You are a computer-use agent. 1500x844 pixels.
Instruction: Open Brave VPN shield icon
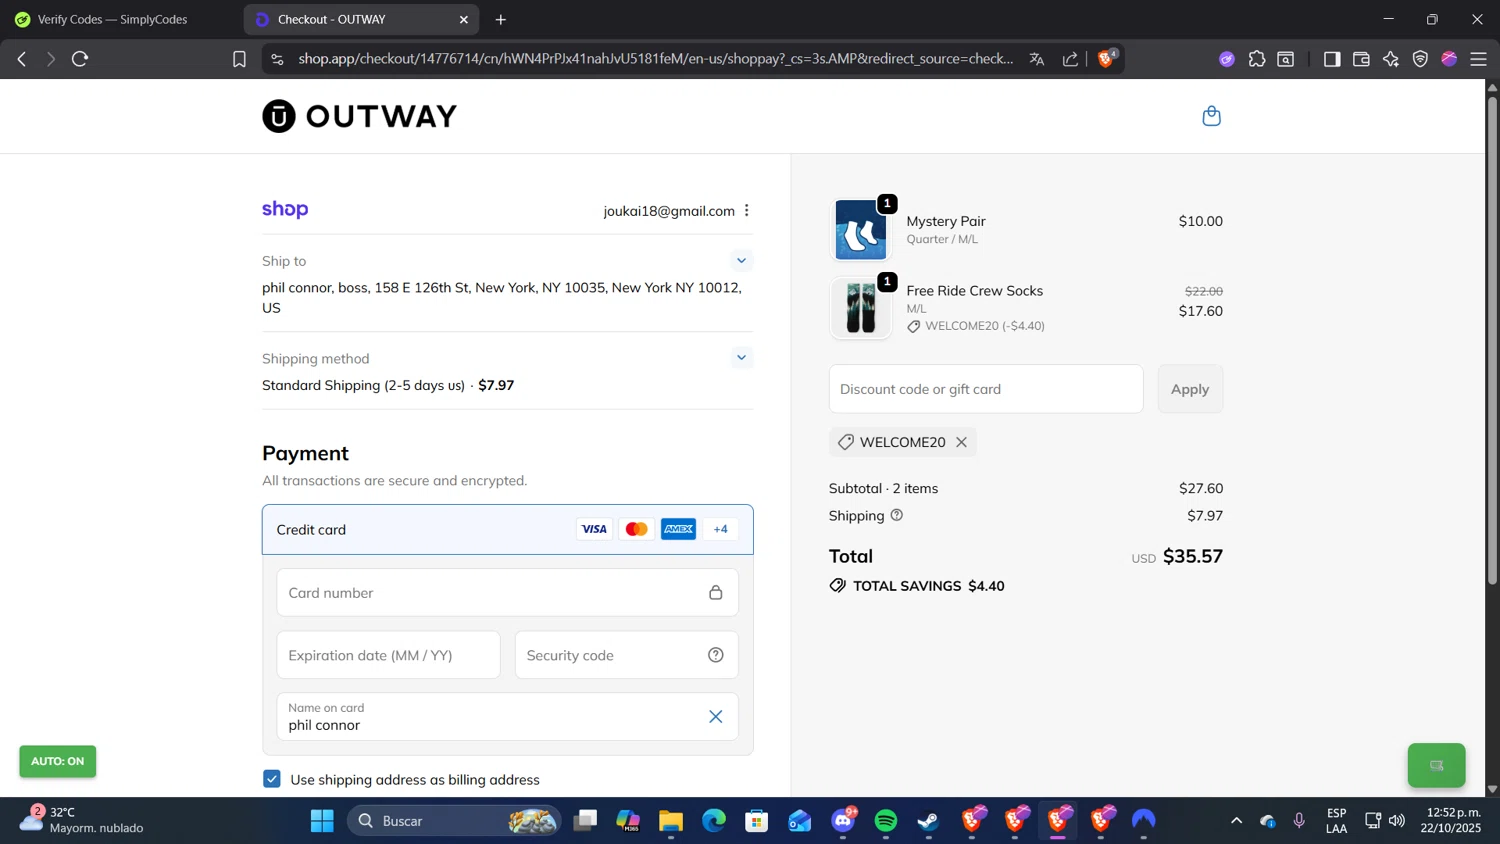(1420, 59)
